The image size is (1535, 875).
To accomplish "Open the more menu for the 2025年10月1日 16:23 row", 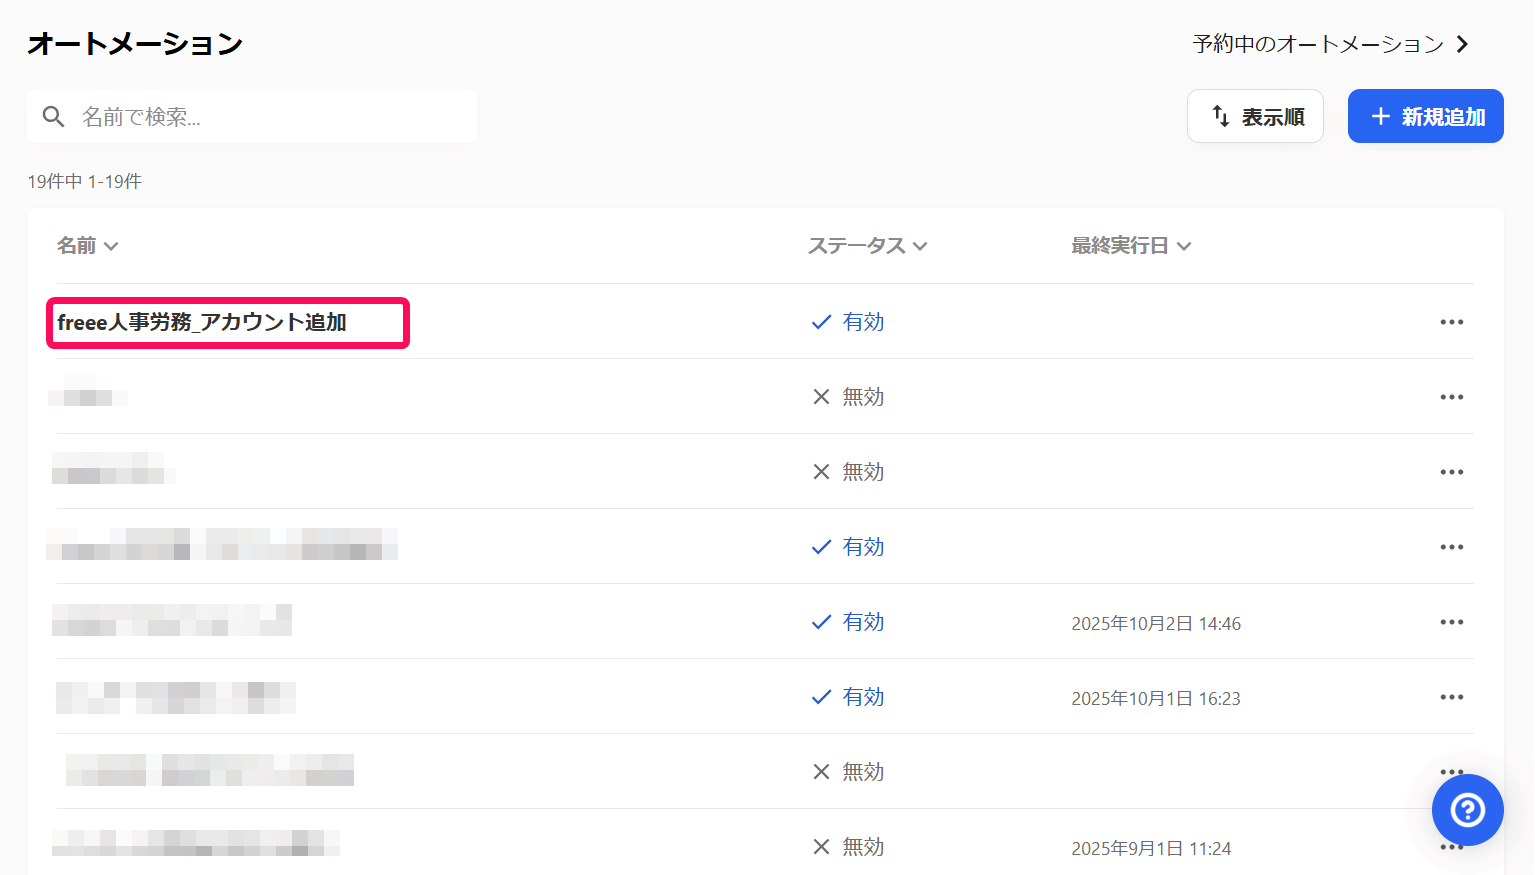I will 1451,697.
